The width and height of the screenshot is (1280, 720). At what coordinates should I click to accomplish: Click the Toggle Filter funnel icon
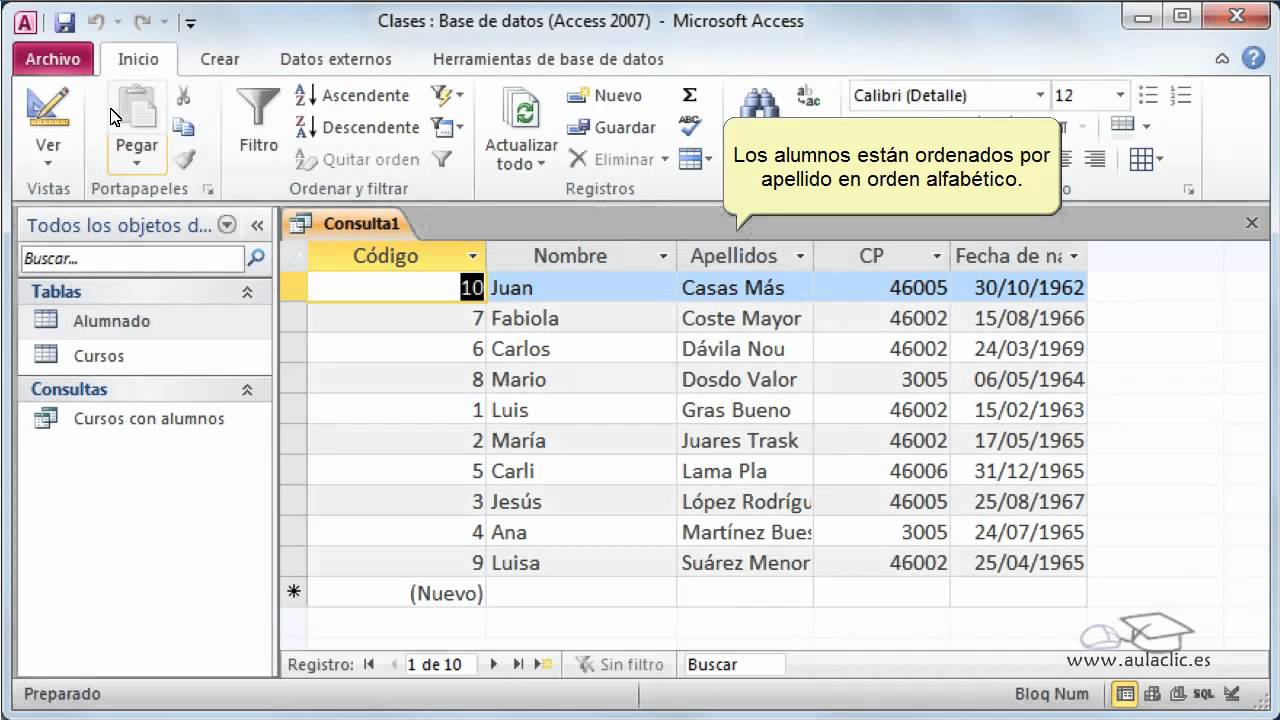442,159
